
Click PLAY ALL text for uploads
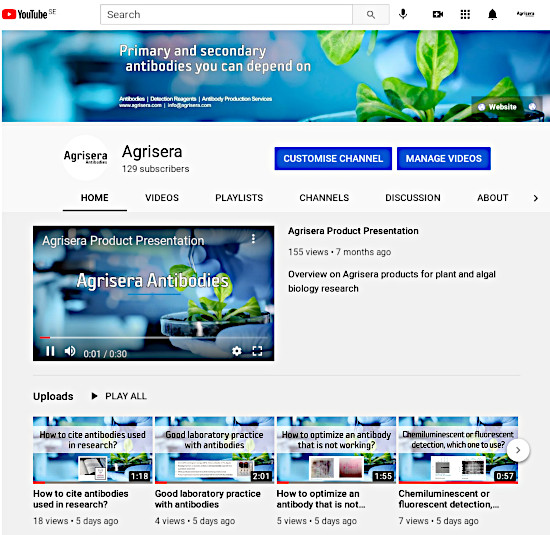(126, 396)
